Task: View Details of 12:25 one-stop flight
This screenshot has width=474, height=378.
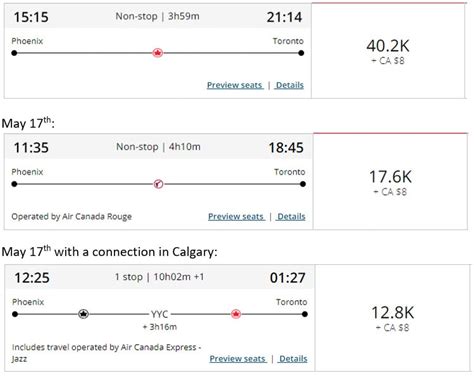Action: [x=293, y=359]
